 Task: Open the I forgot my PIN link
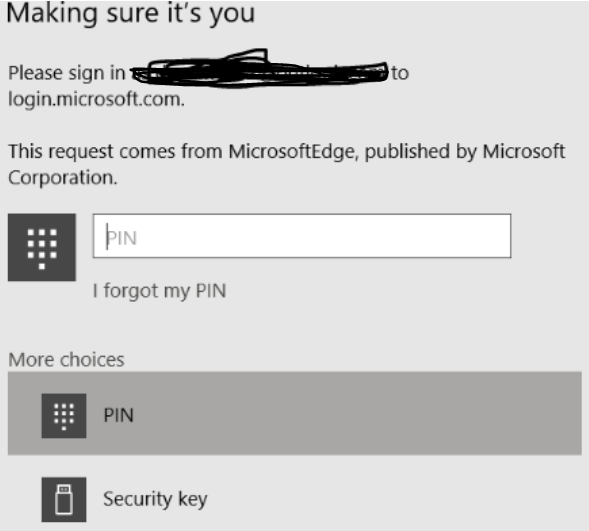point(159,291)
